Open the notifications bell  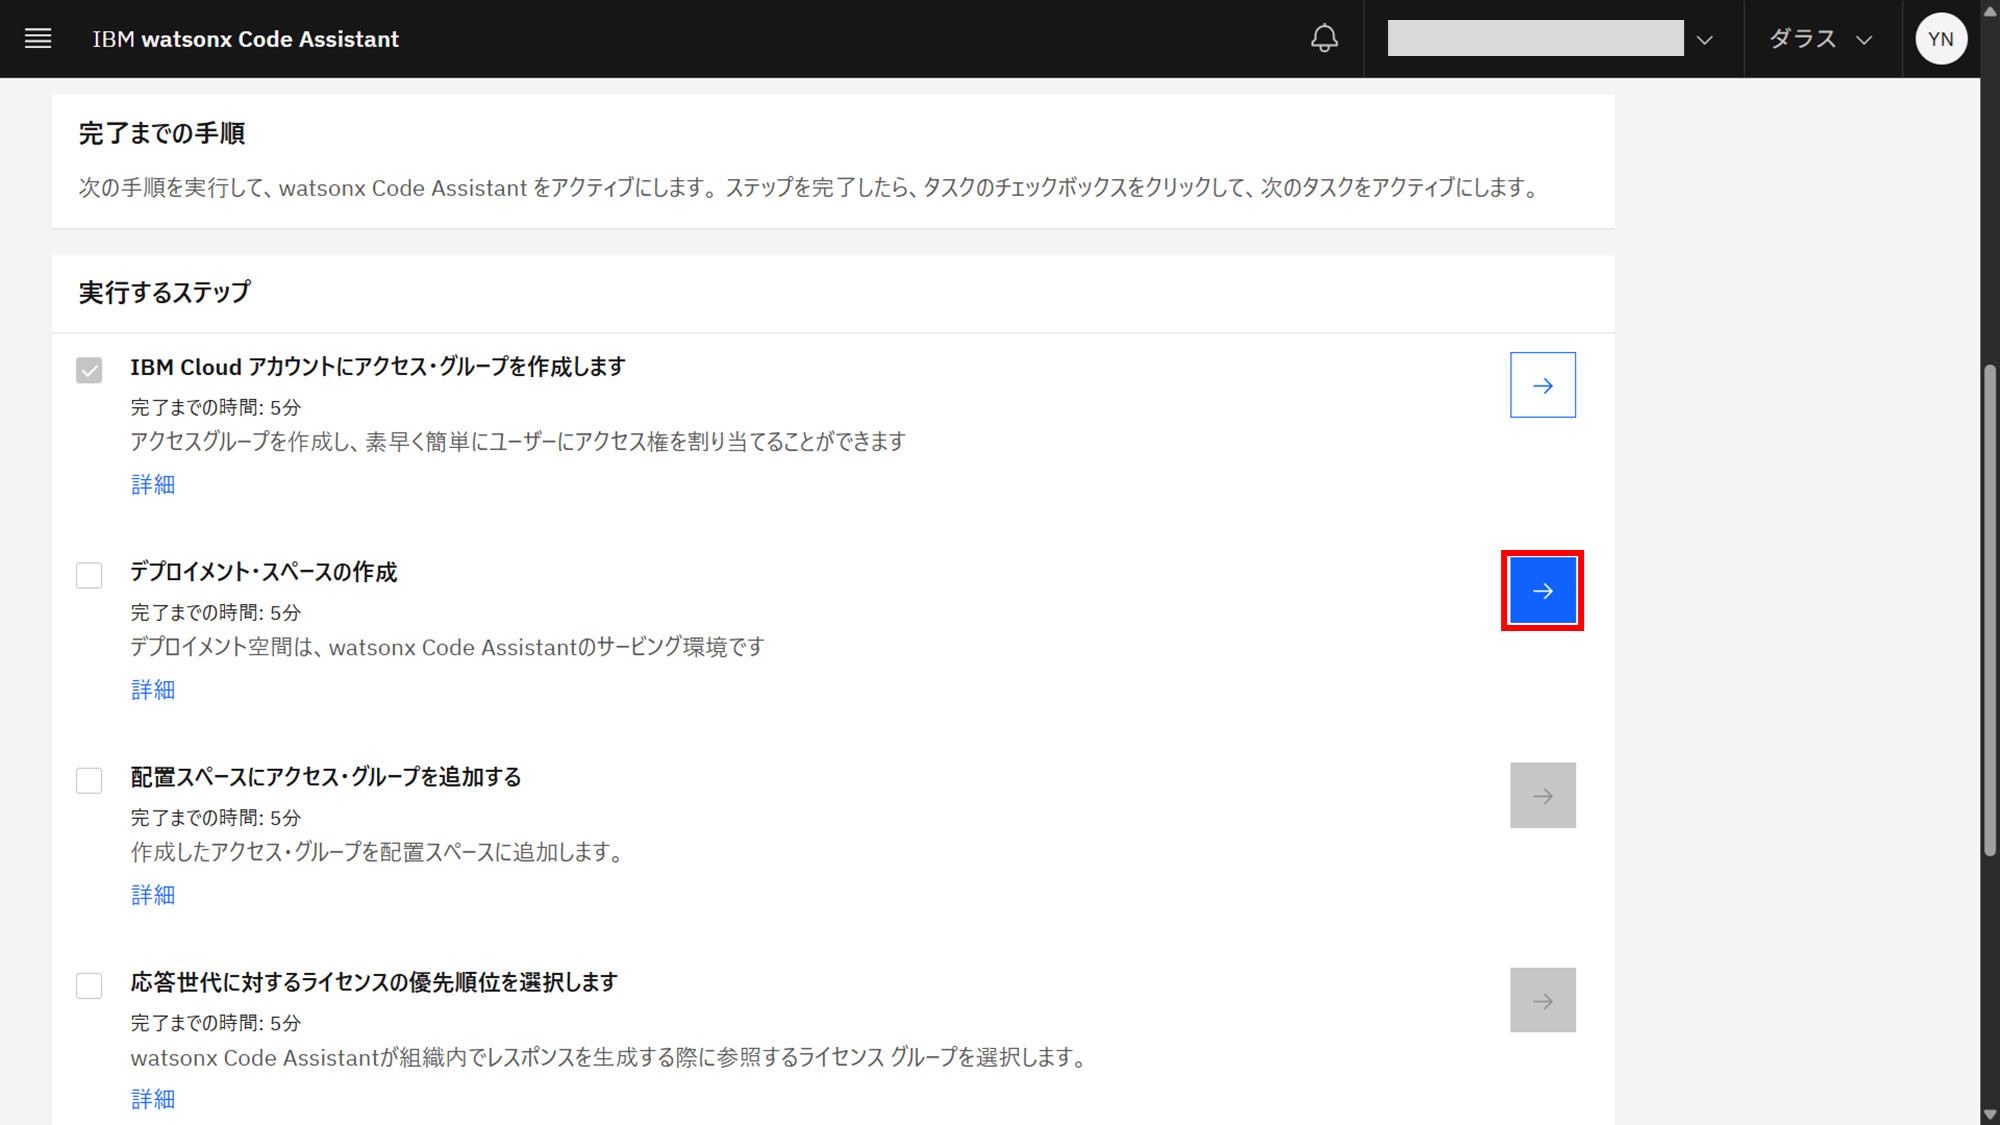coord(1324,39)
